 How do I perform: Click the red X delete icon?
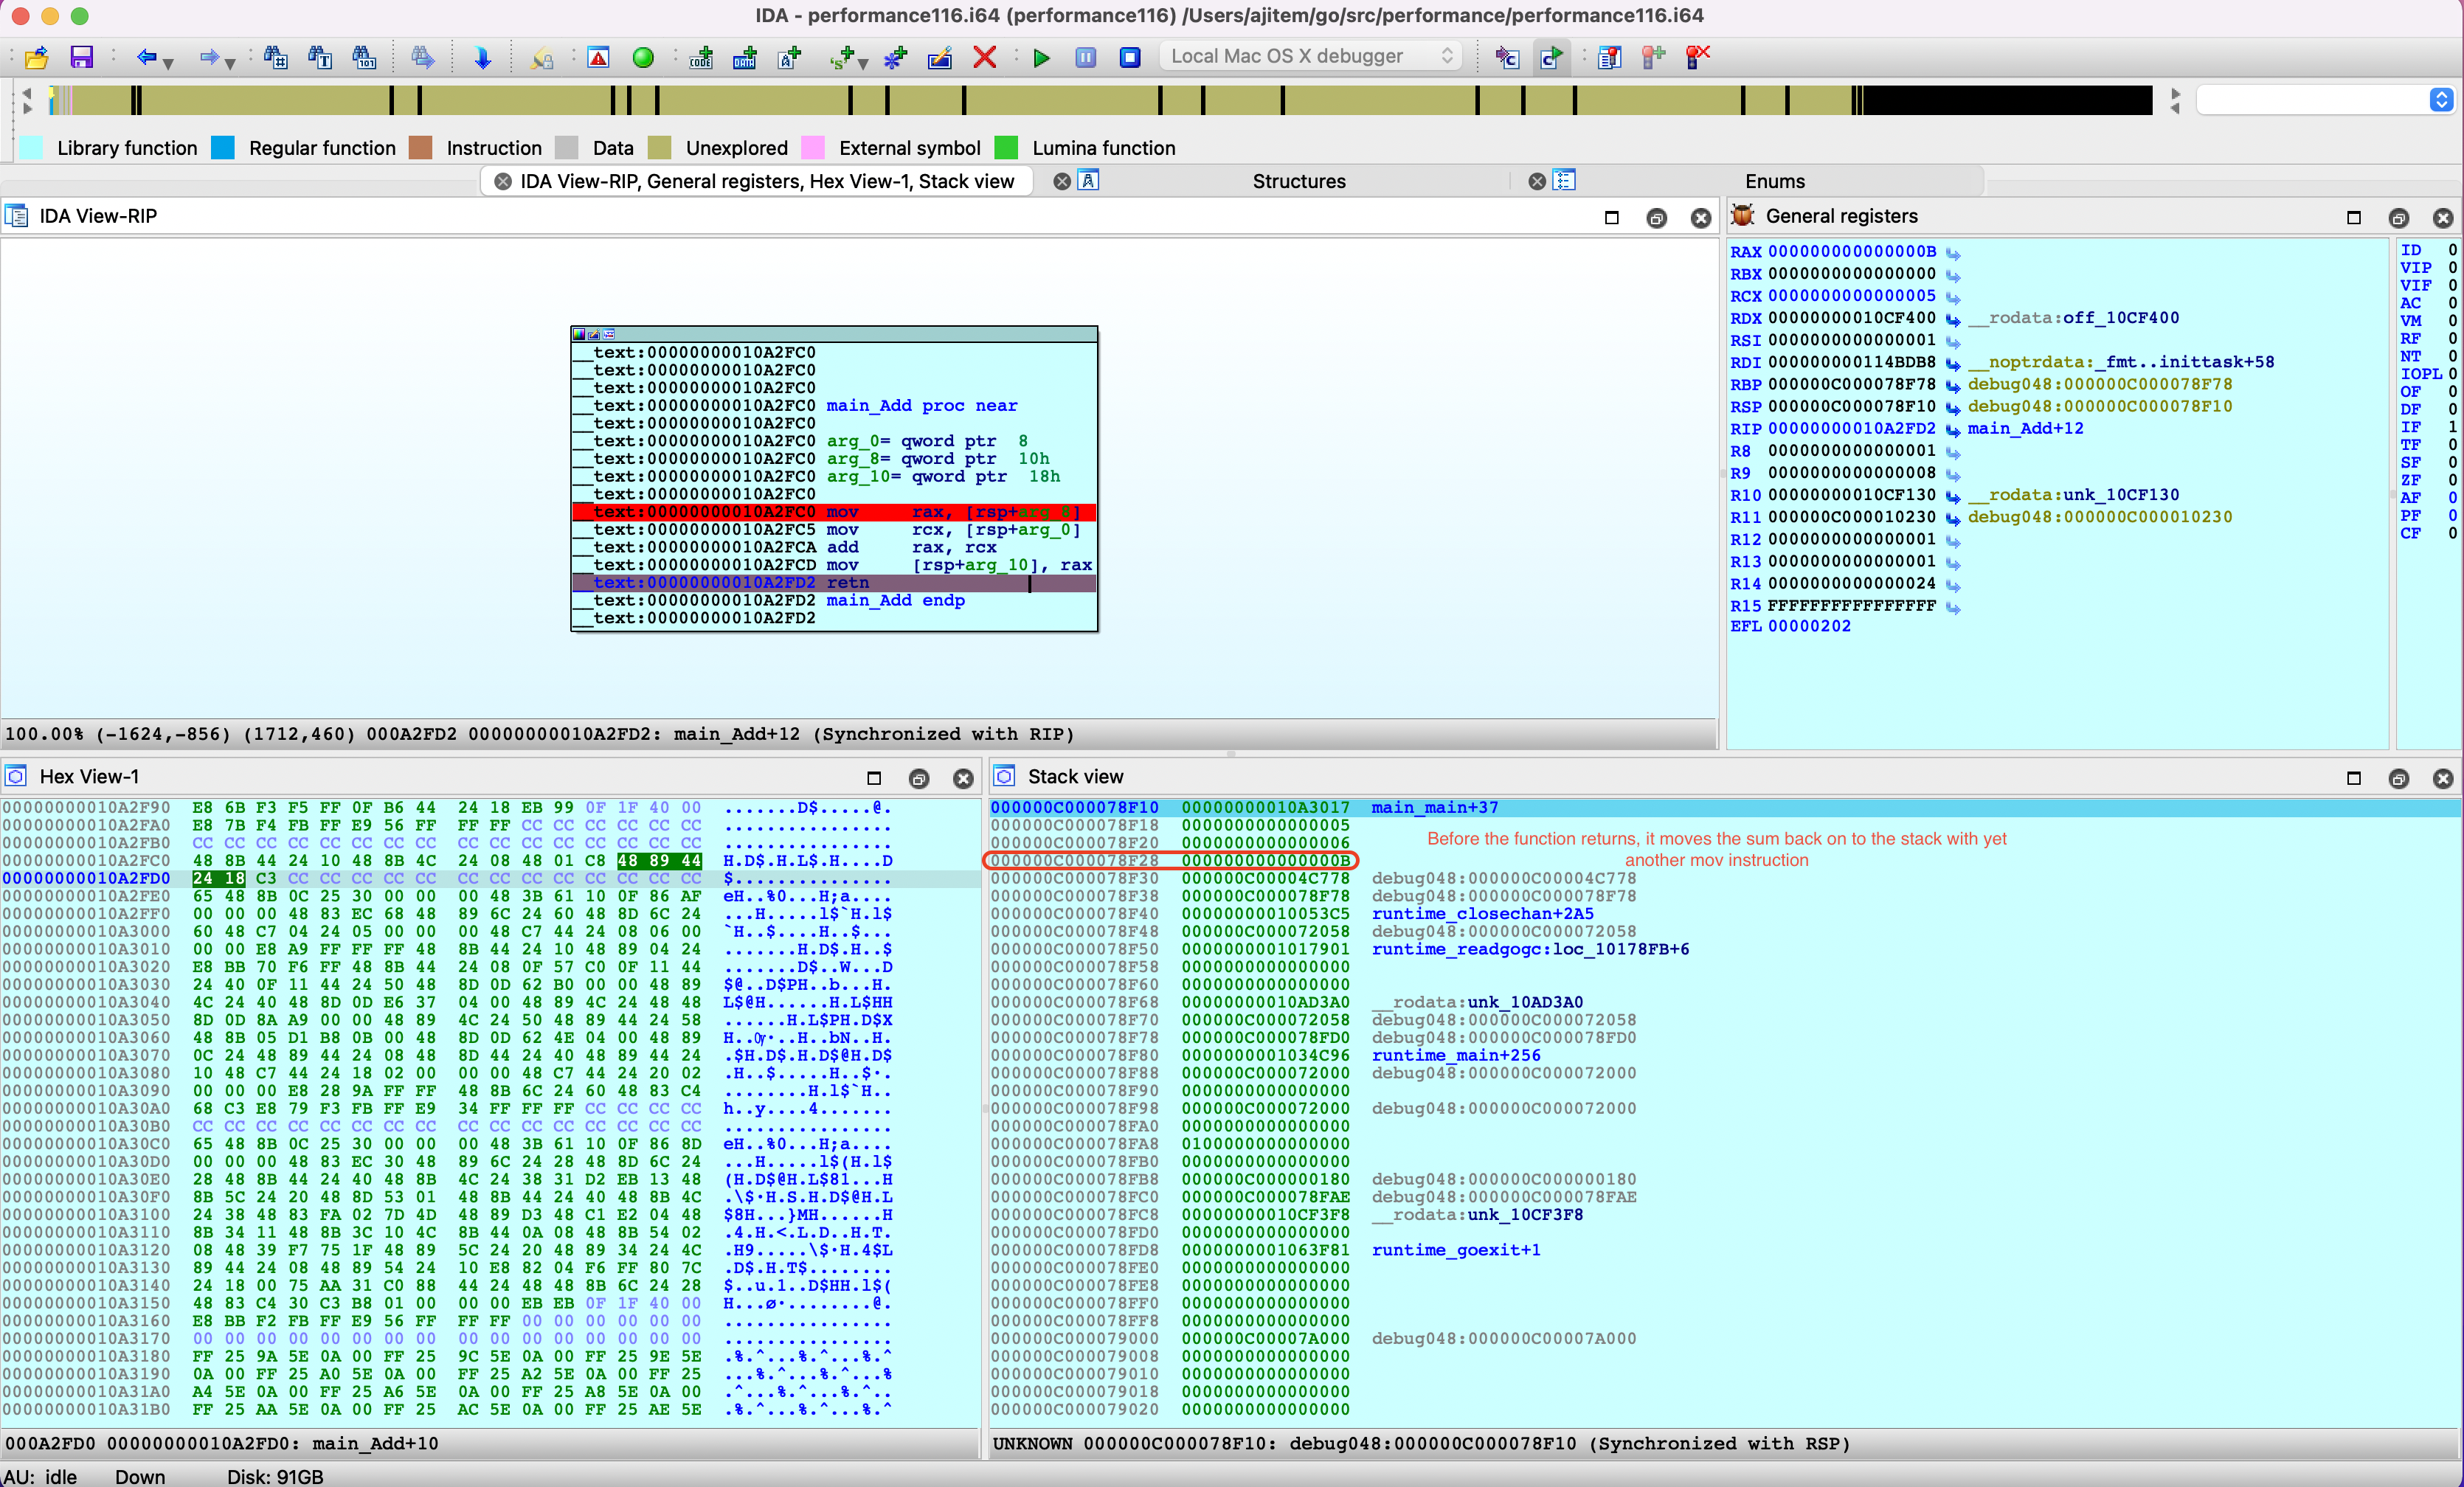[x=984, y=57]
